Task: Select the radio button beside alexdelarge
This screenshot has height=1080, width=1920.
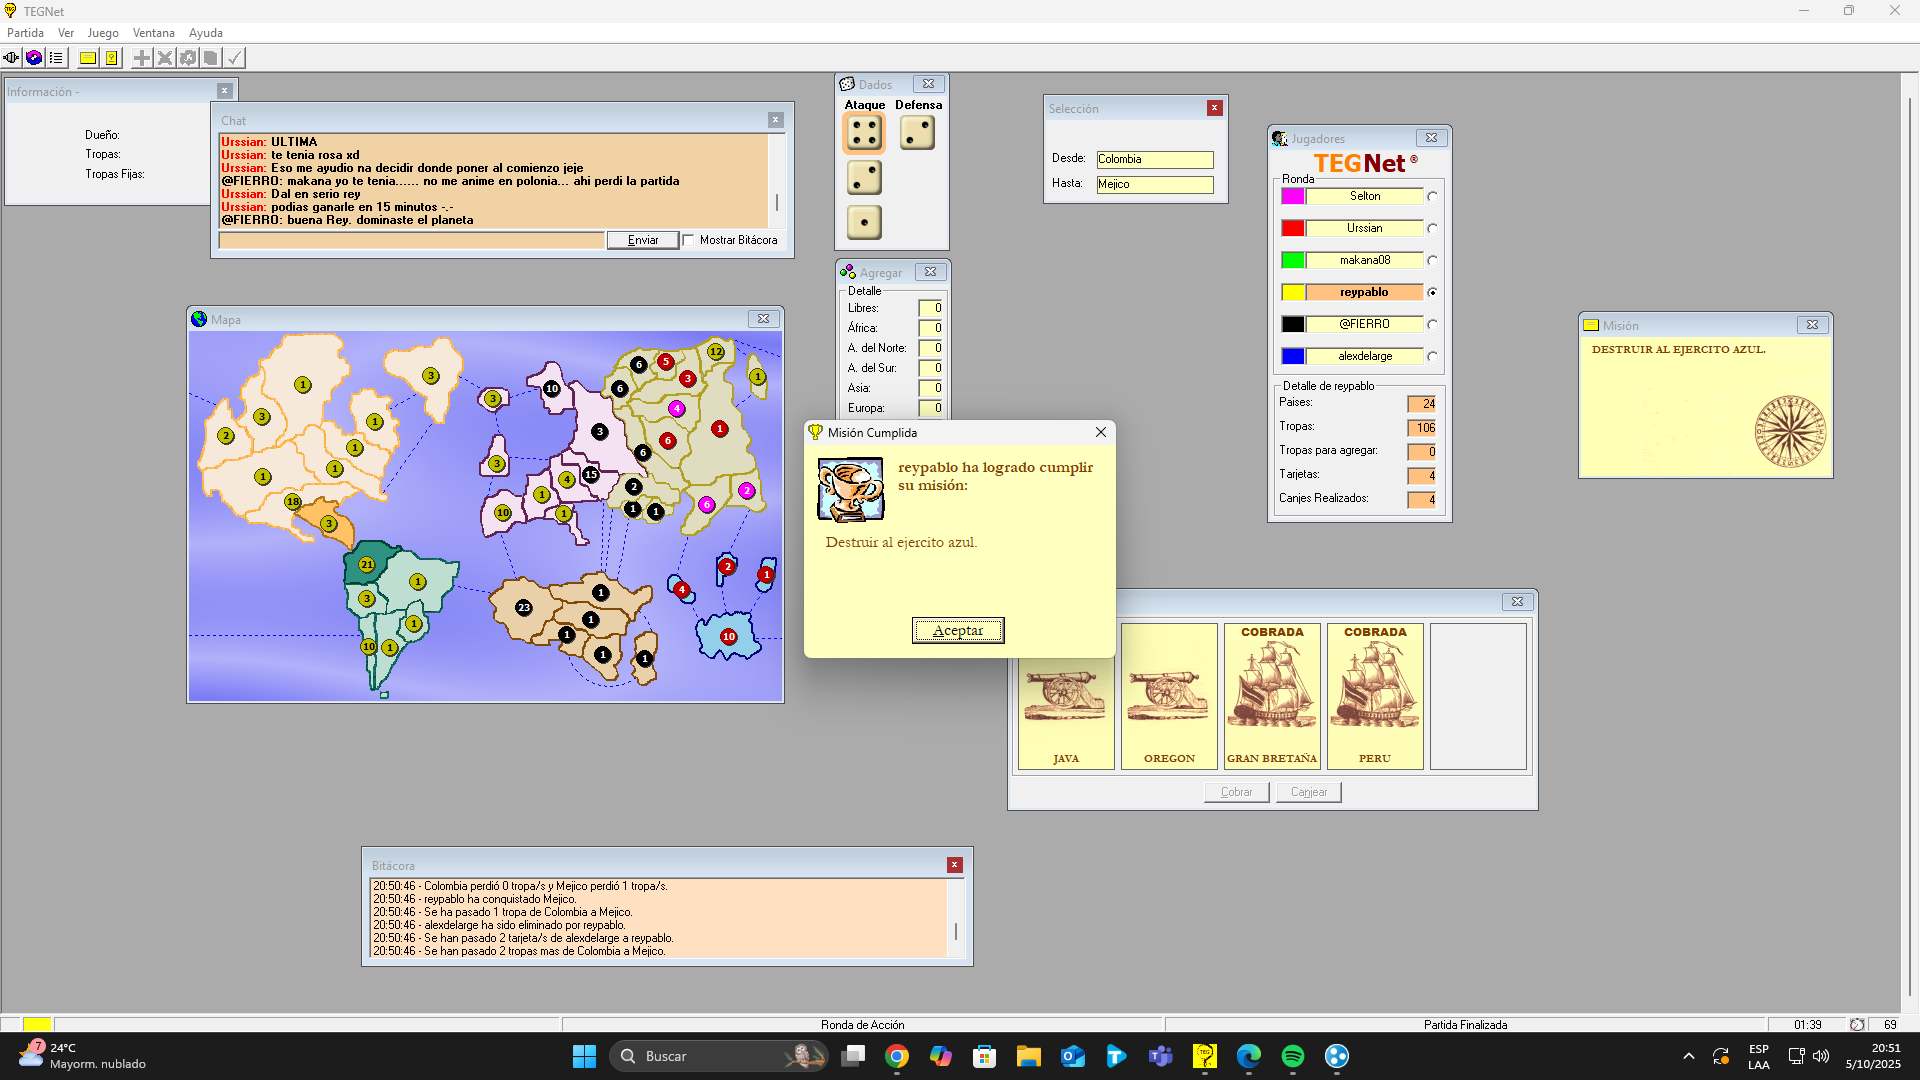Action: 1432,356
